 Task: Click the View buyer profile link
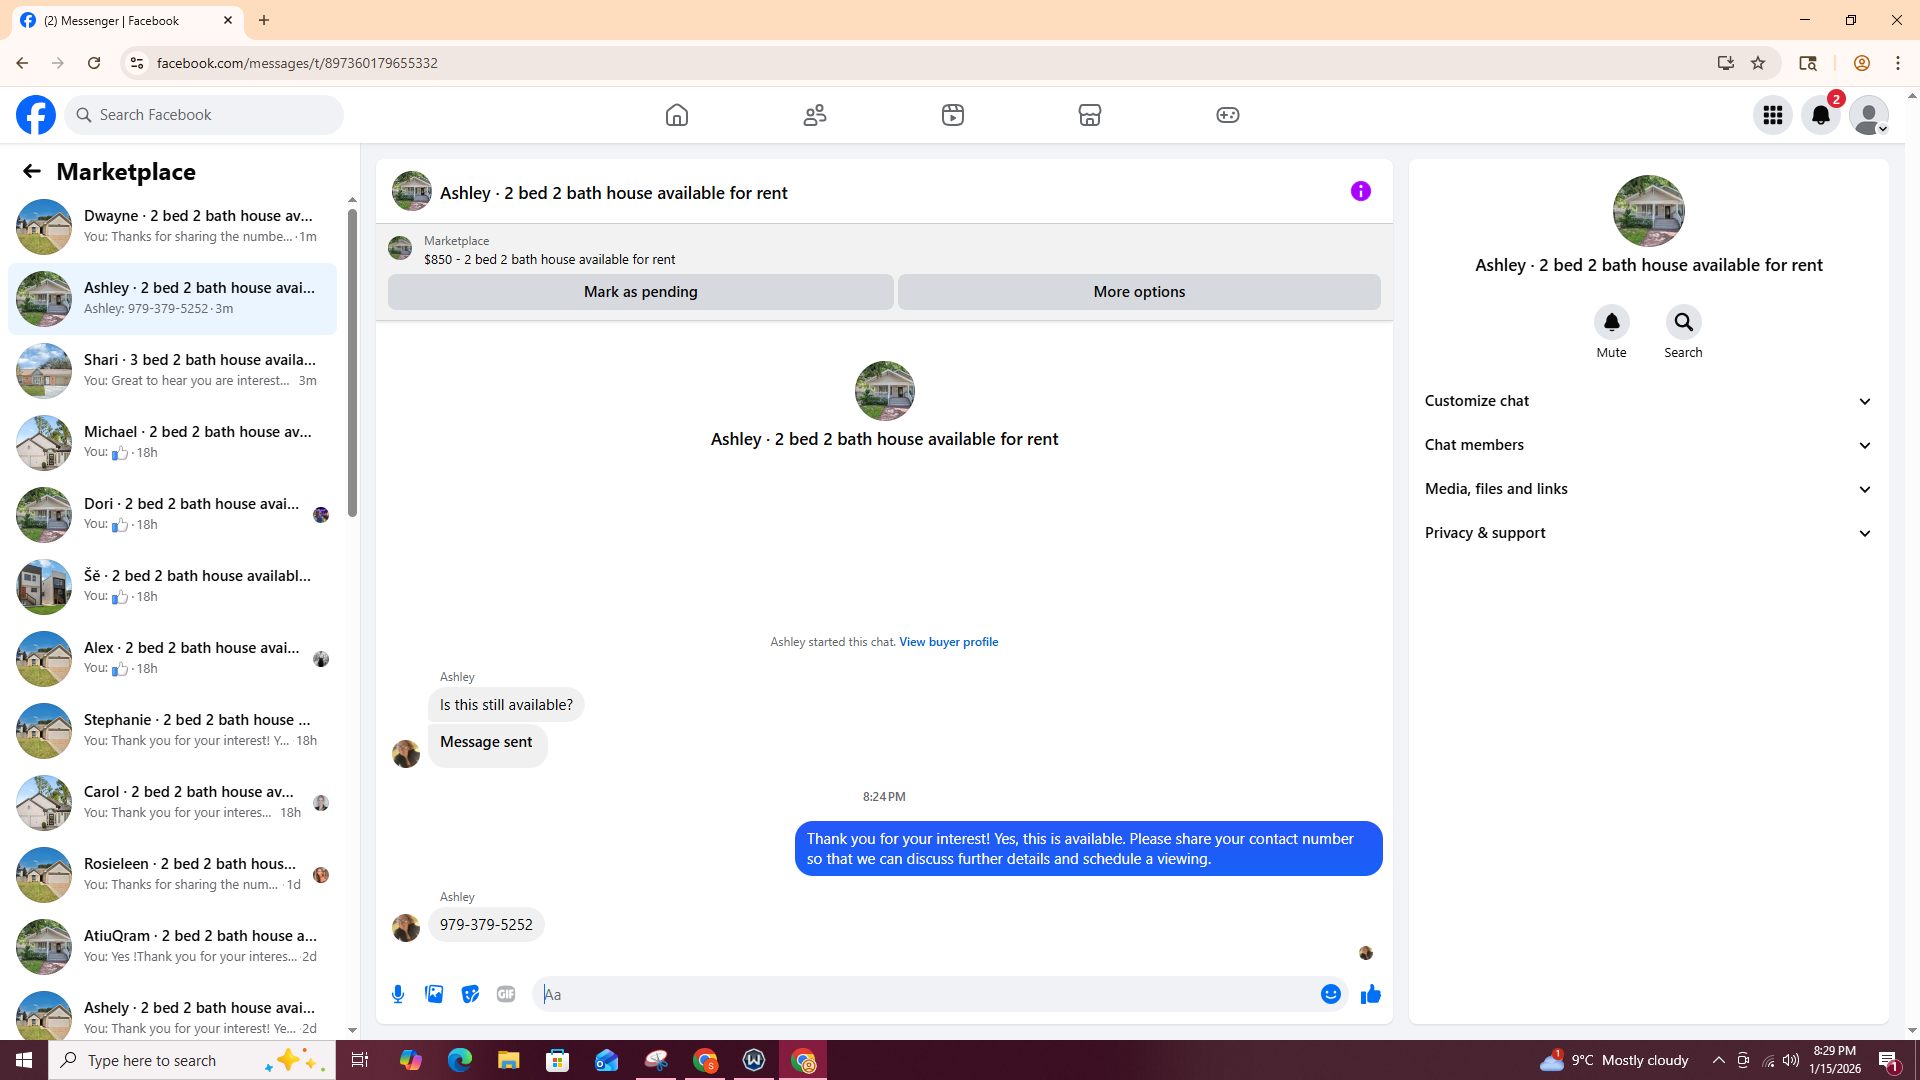(948, 642)
